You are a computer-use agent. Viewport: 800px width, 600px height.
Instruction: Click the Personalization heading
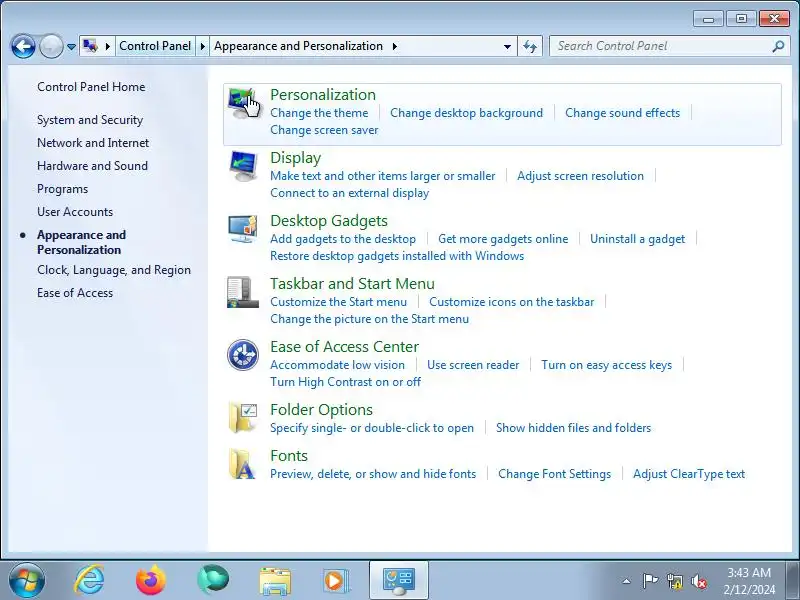[x=323, y=94]
